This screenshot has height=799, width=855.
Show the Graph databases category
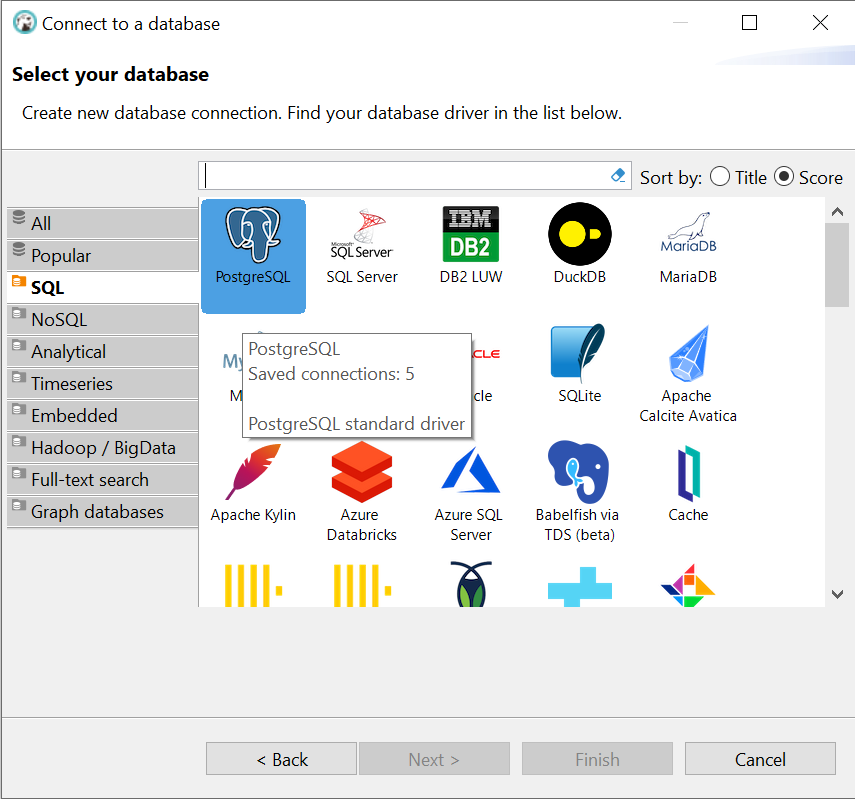point(103,512)
